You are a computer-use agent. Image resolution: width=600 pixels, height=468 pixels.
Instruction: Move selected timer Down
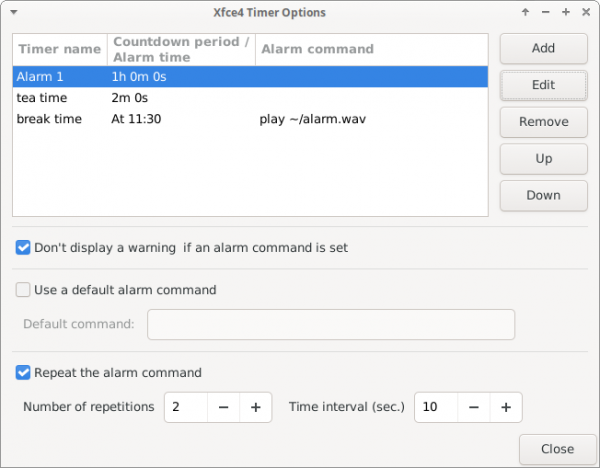(543, 195)
